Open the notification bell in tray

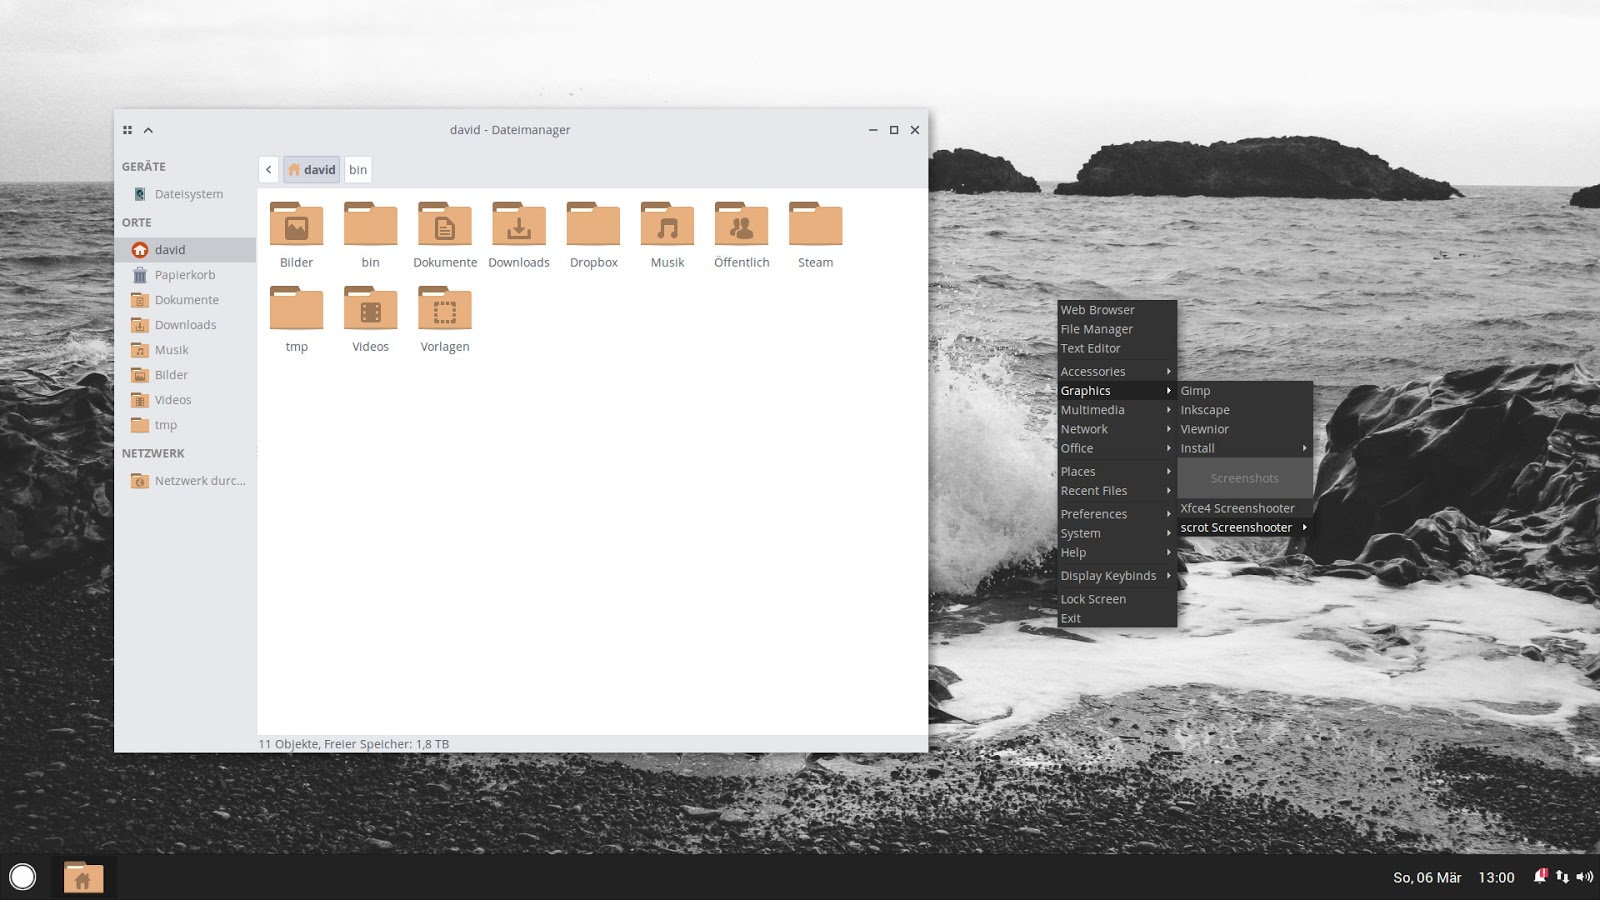point(1540,876)
